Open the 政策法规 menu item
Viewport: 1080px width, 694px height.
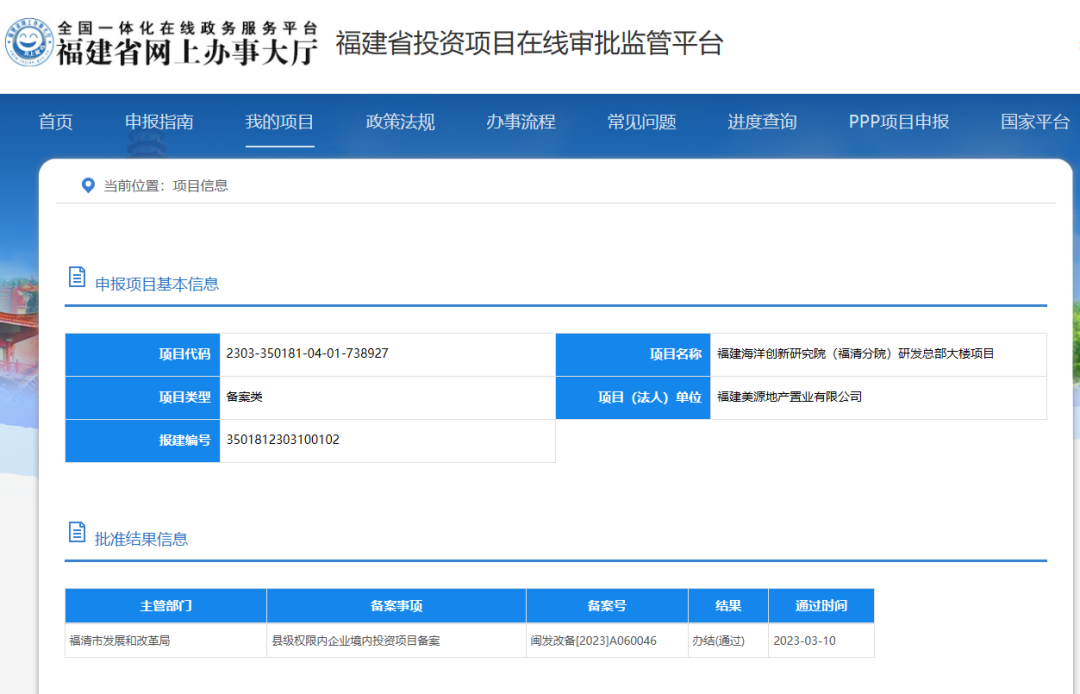point(400,122)
